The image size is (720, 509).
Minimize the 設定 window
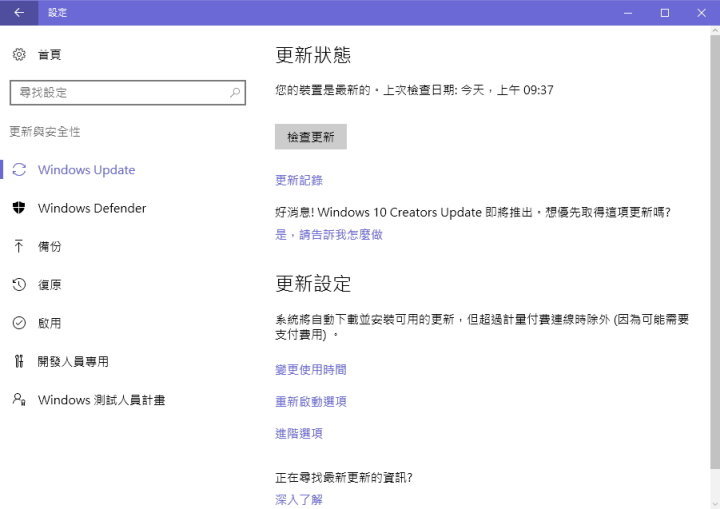(628, 13)
